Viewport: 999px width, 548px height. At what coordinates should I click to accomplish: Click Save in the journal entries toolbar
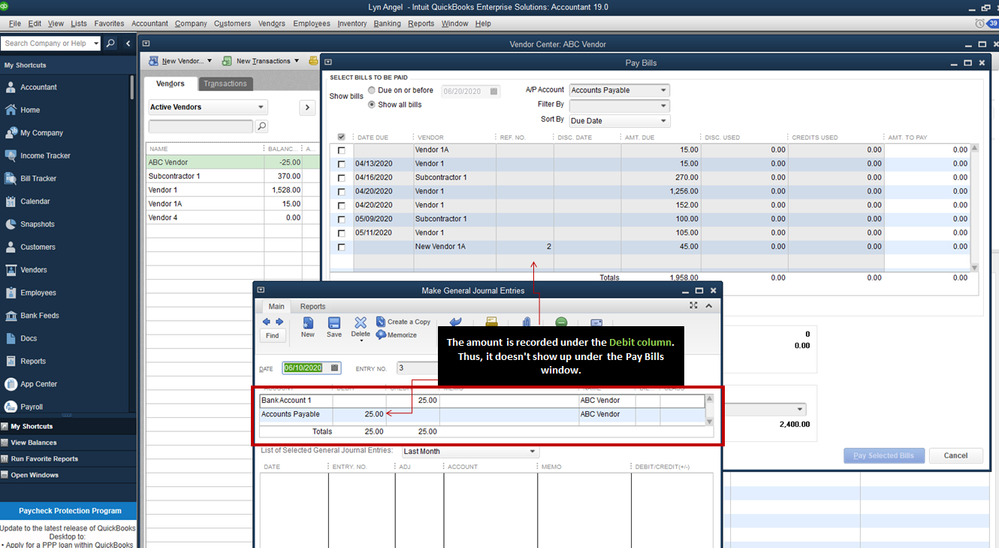334,328
